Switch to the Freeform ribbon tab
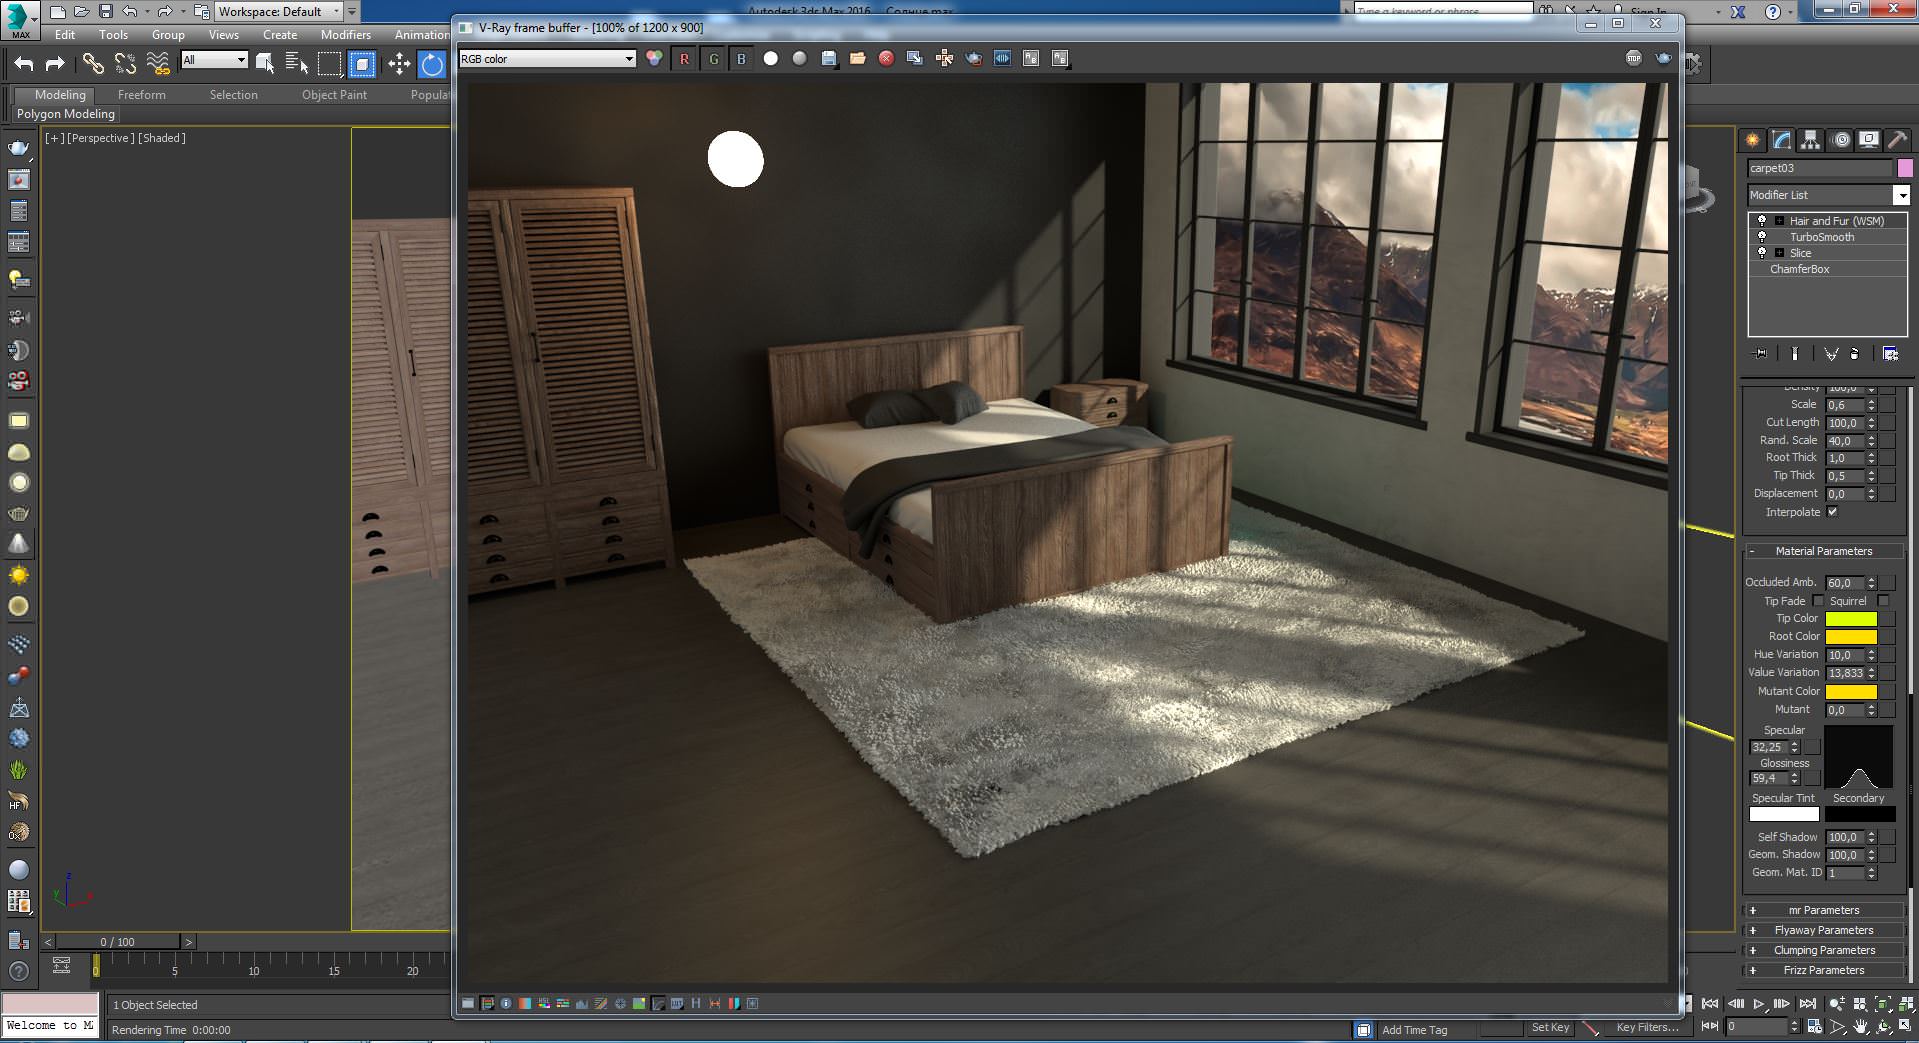Image resolution: width=1919 pixels, height=1043 pixels. tap(142, 95)
